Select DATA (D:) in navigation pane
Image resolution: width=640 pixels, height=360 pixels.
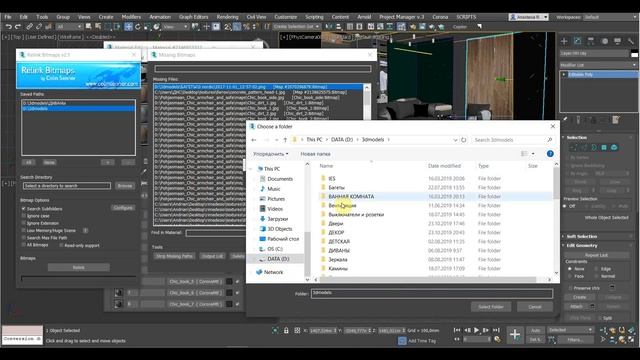point(278,259)
